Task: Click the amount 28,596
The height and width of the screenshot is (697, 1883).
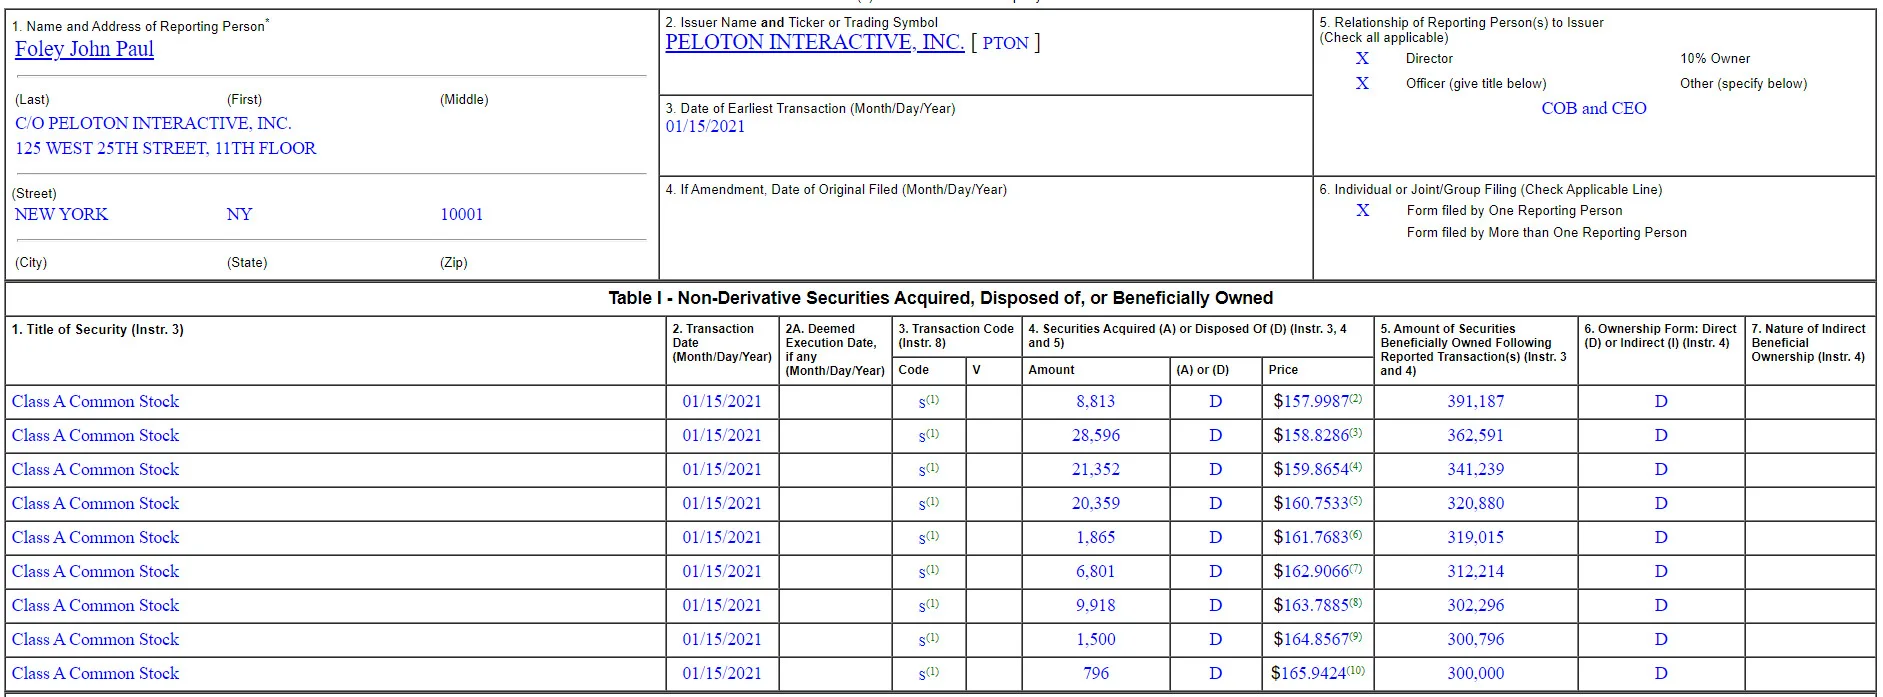Action: [x=1095, y=435]
